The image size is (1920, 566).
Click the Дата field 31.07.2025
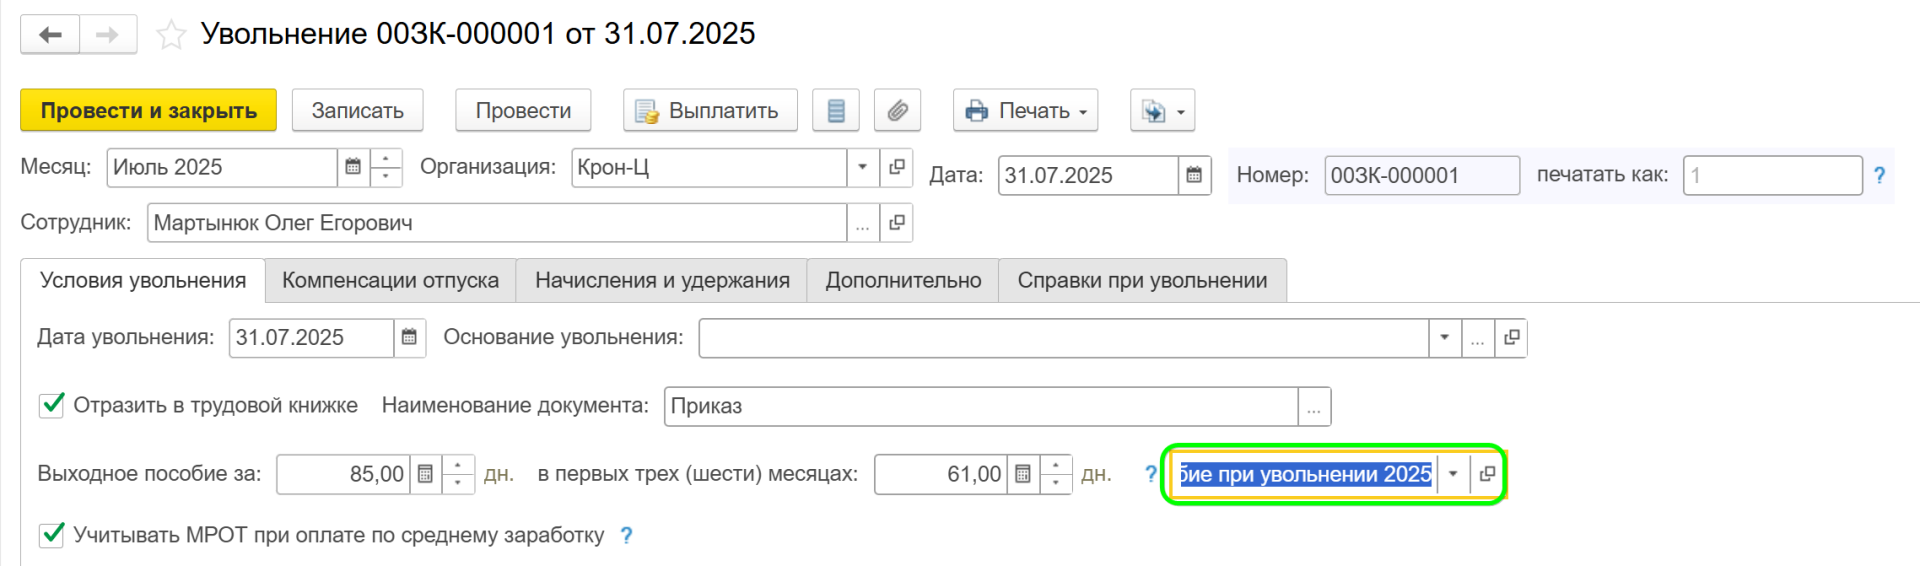tap(1088, 175)
